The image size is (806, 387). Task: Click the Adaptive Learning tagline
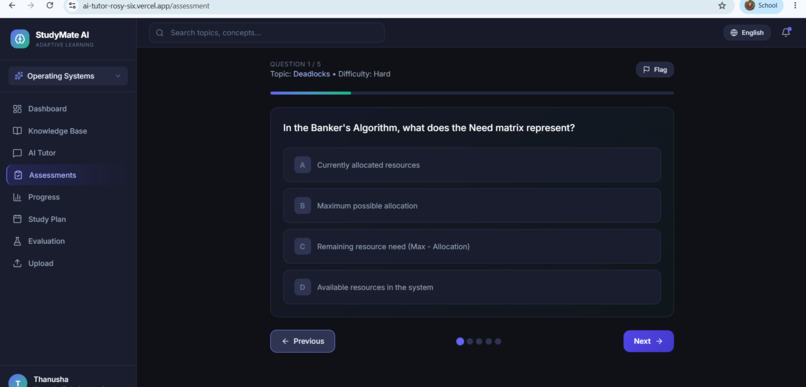point(65,45)
